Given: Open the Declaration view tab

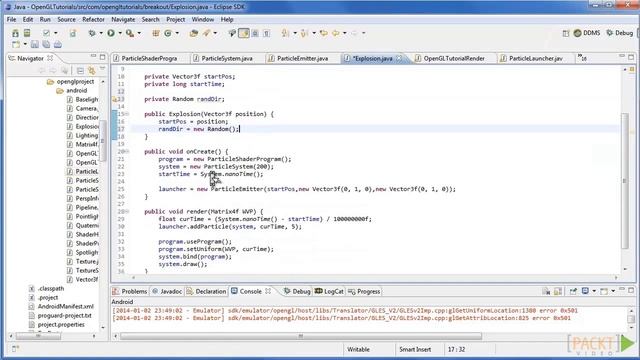Looking at the screenshot, I should (206, 291).
